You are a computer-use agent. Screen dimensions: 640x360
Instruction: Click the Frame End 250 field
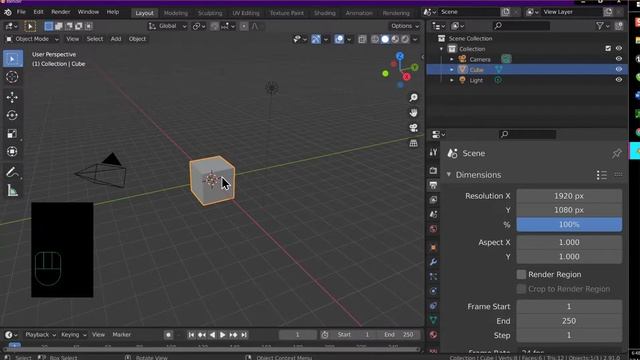coord(569,321)
